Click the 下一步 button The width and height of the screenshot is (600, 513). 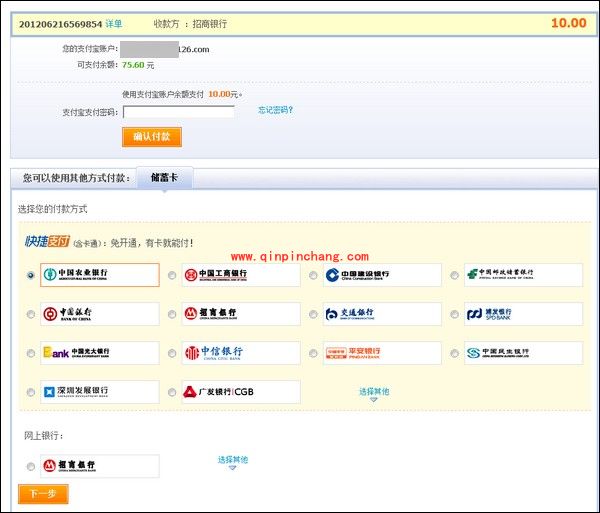[43, 494]
